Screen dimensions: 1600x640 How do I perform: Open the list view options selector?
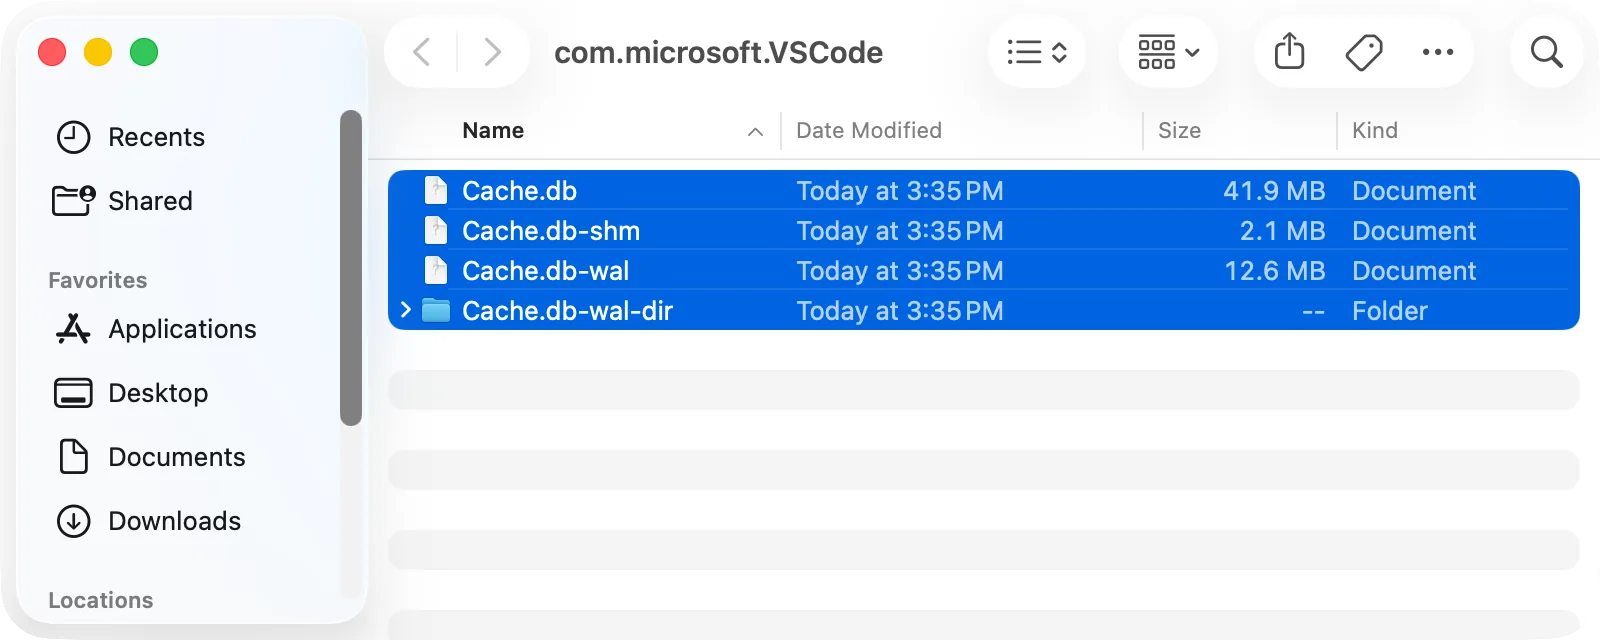pyautogui.click(x=1037, y=52)
